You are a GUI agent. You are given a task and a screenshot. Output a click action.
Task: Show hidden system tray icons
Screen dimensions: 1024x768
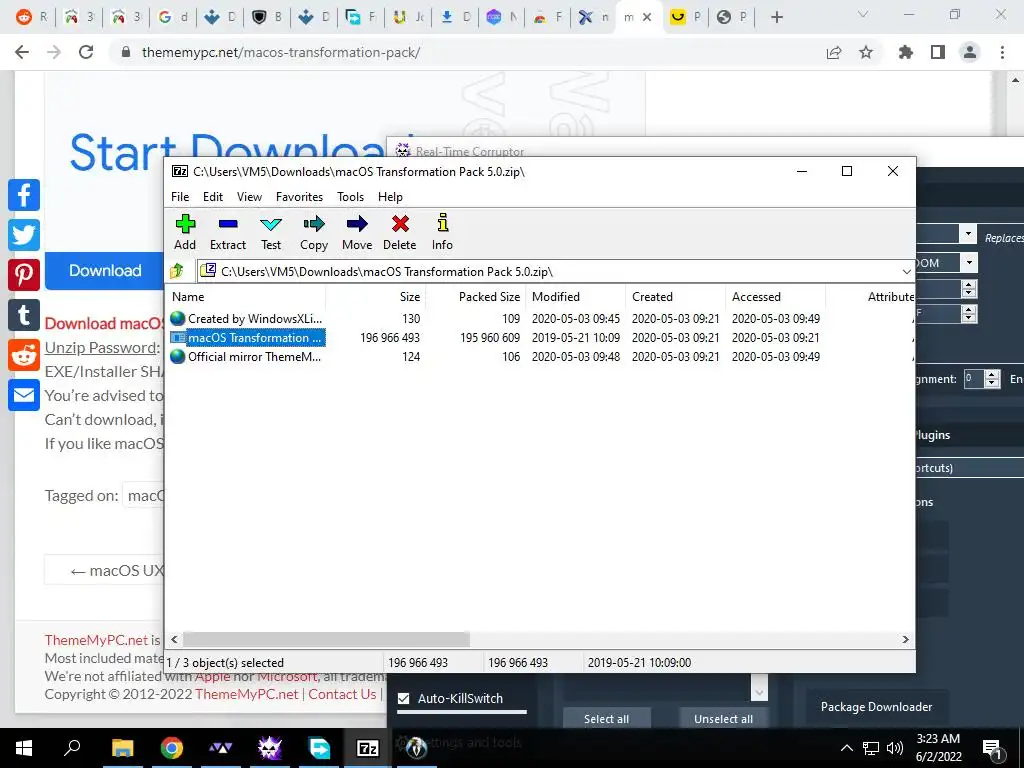pyautogui.click(x=846, y=748)
